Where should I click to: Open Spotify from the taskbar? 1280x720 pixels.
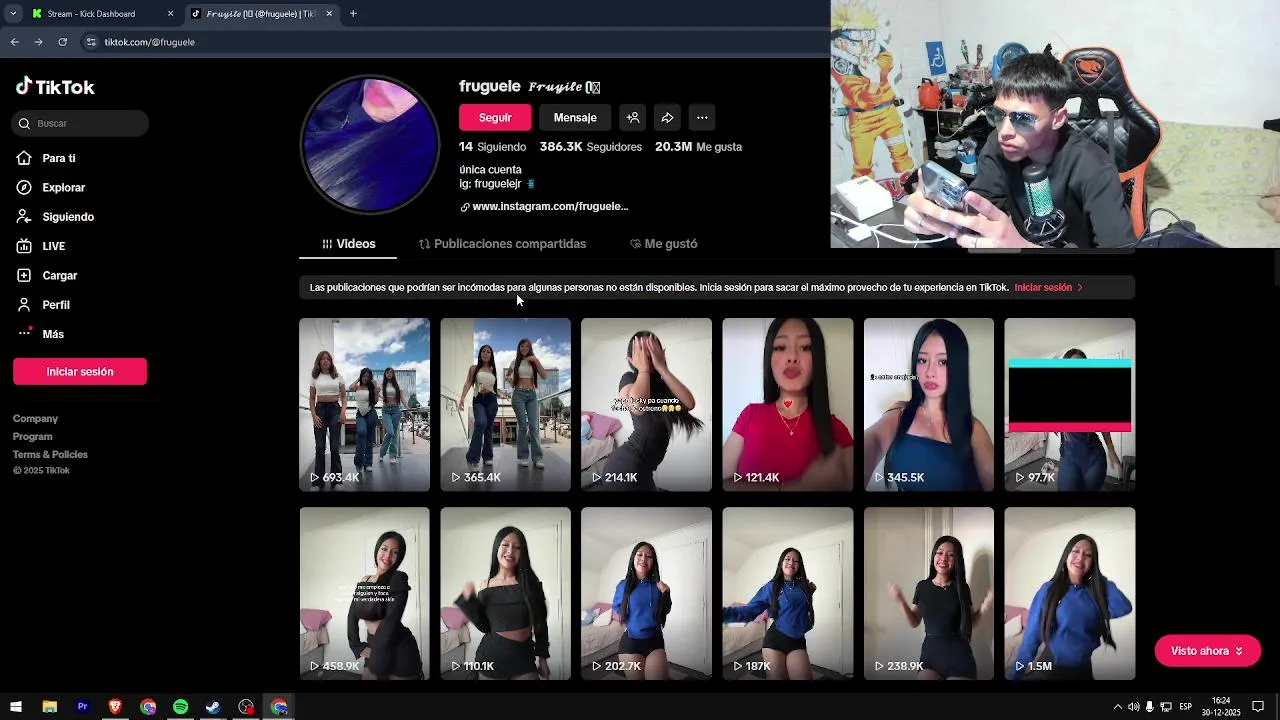click(180, 707)
